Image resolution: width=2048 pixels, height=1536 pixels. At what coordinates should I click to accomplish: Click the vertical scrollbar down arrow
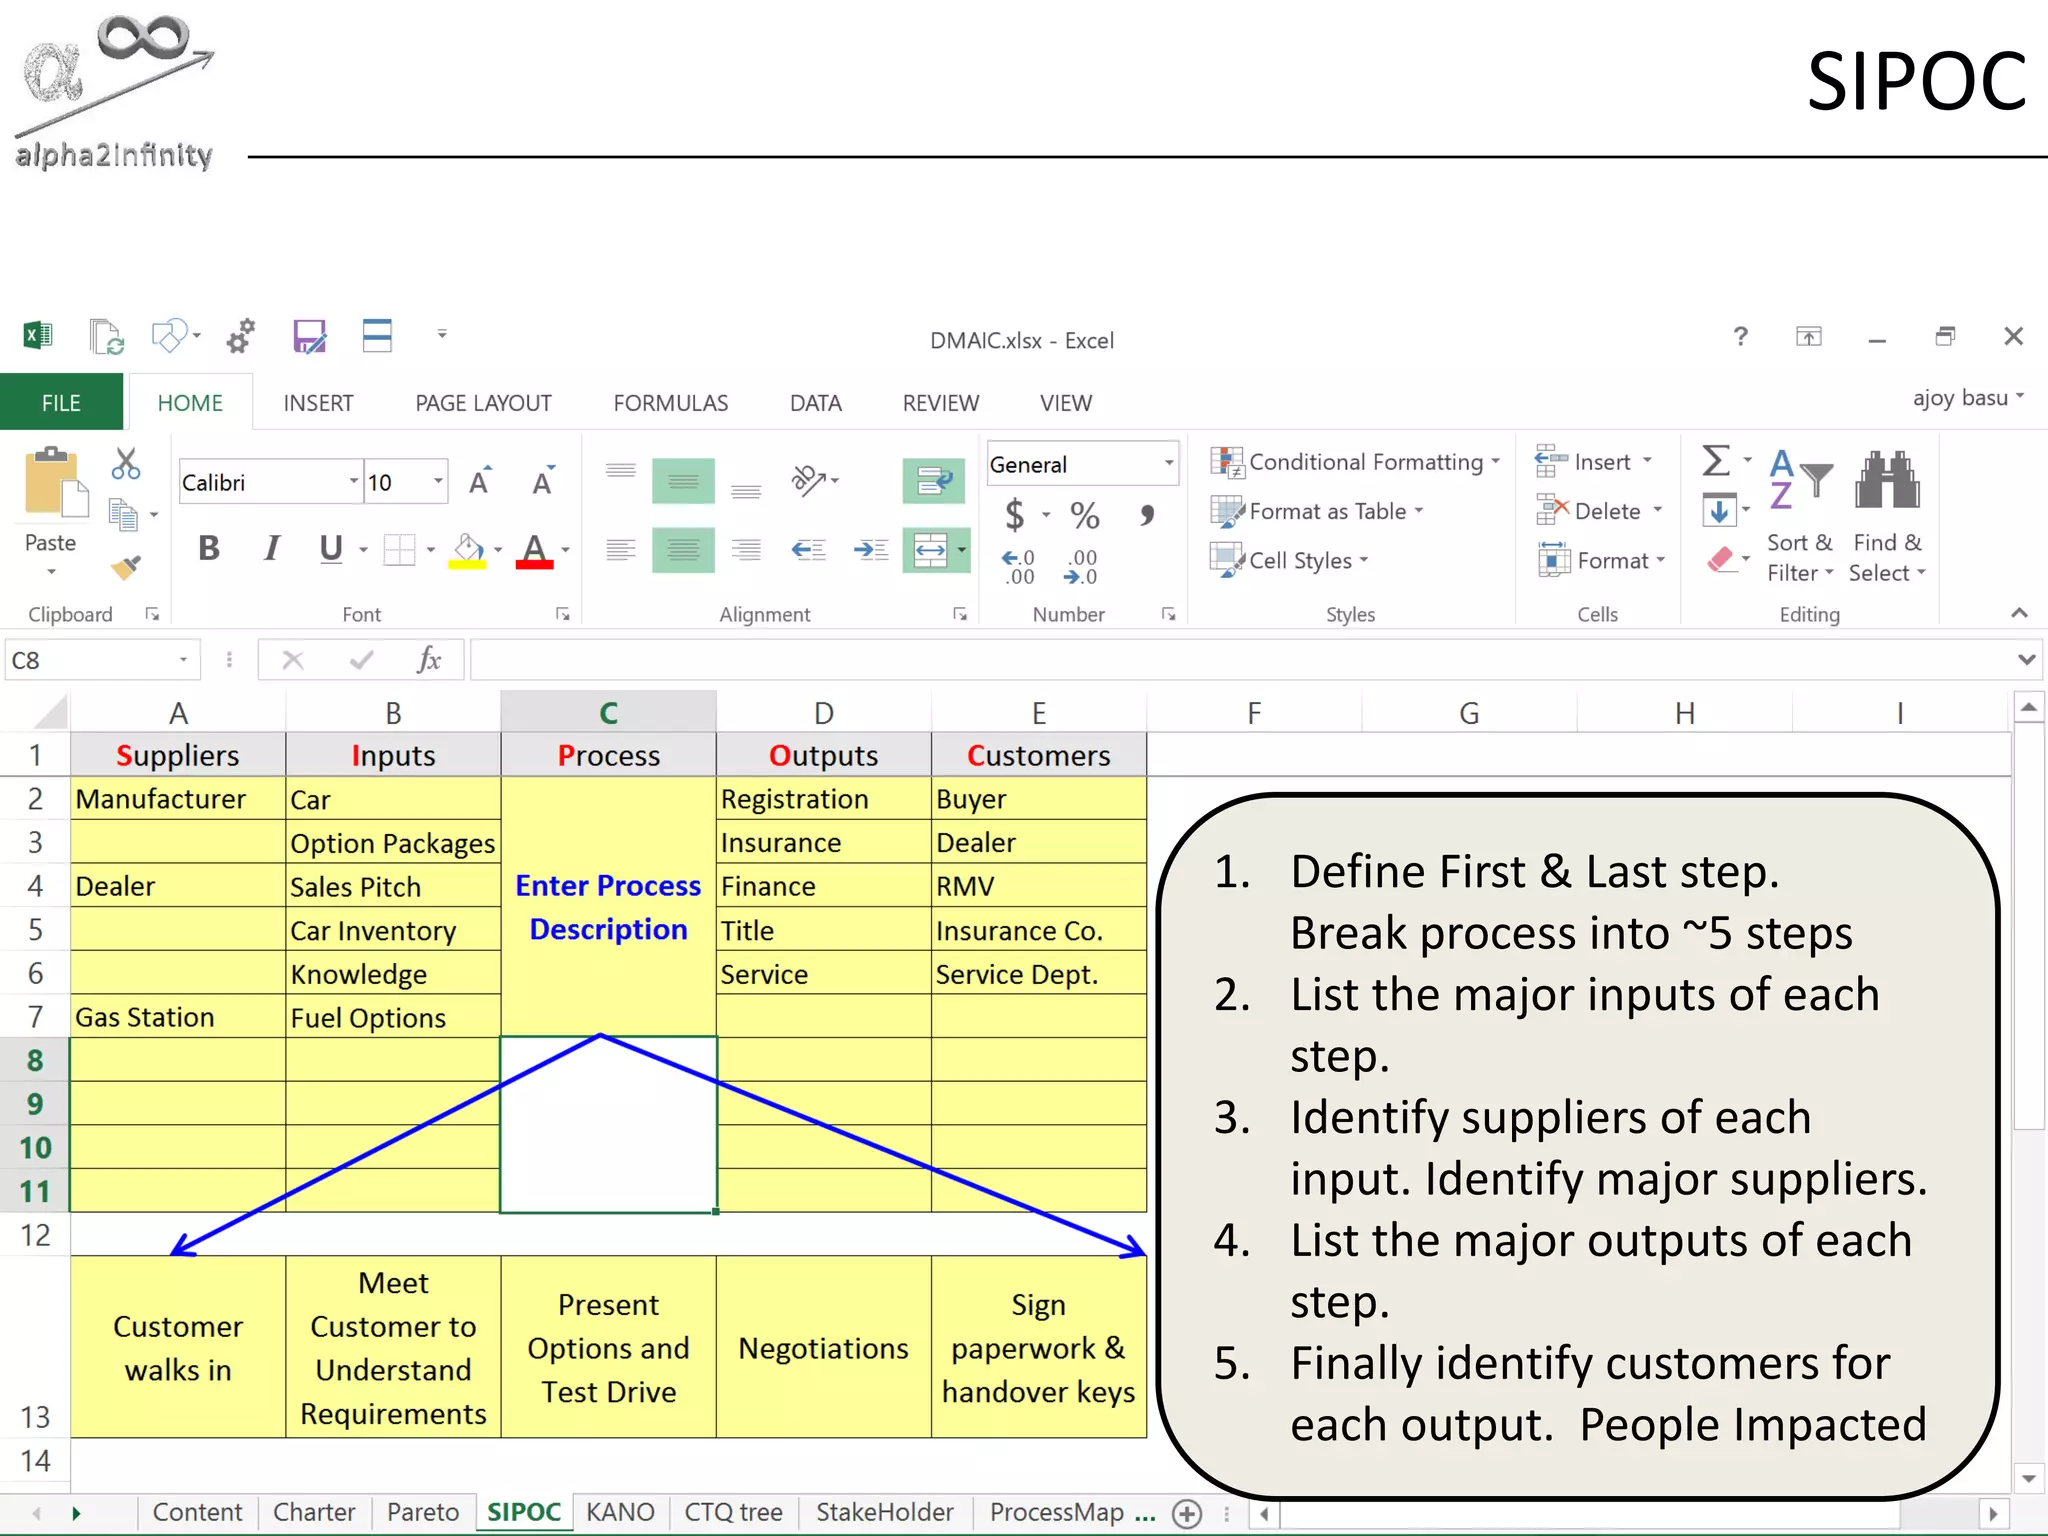pyautogui.click(x=2029, y=1478)
